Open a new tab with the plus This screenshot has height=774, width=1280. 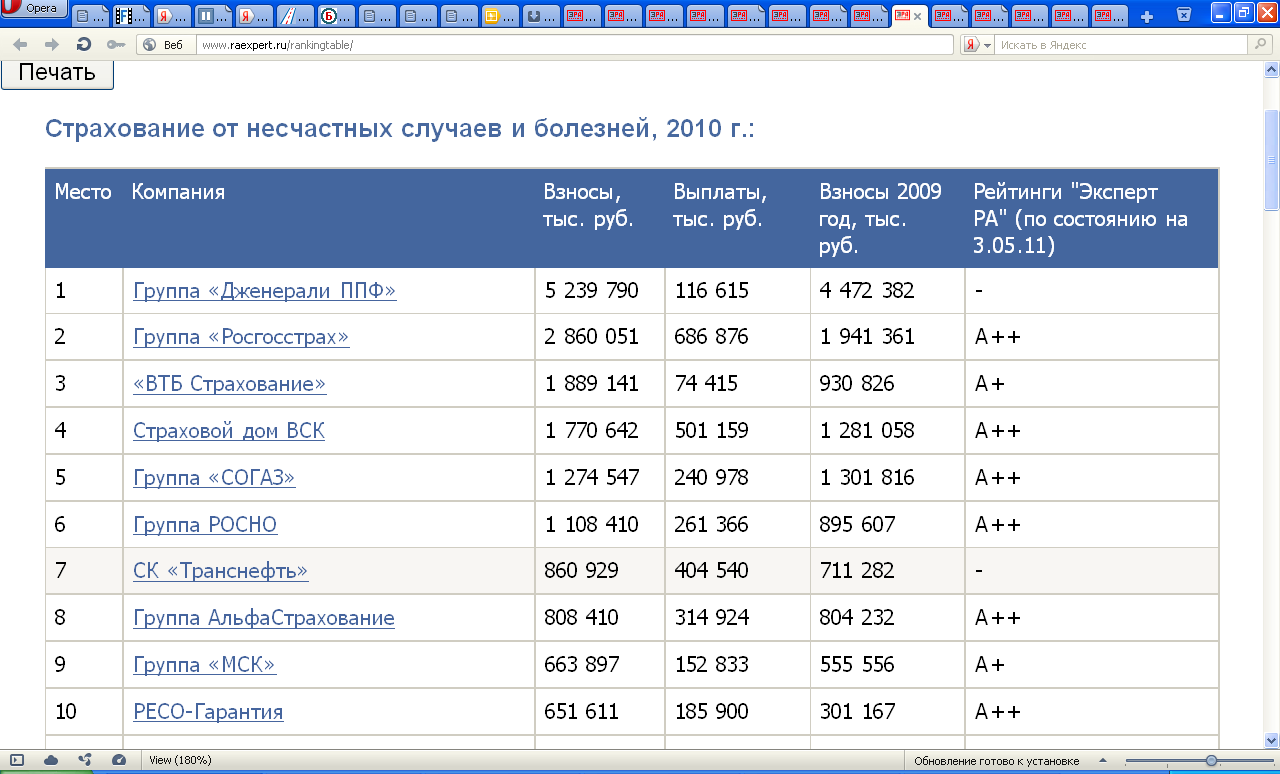[1147, 16]
